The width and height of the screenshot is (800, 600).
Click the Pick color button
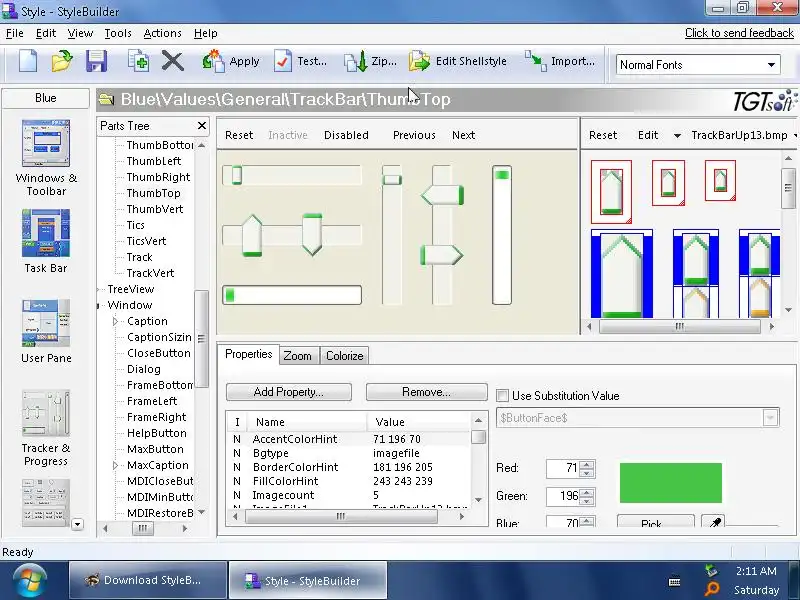tap(655, 521)
